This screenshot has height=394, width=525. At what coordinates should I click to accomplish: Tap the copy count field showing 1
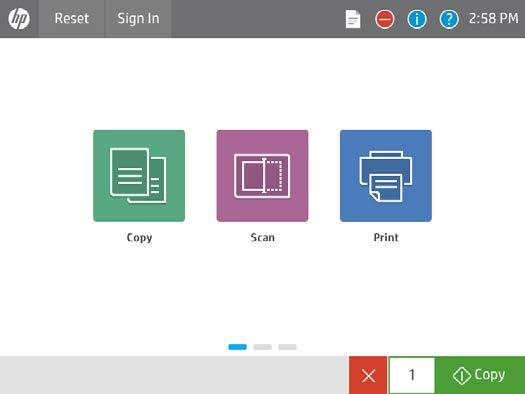[412, 375]
